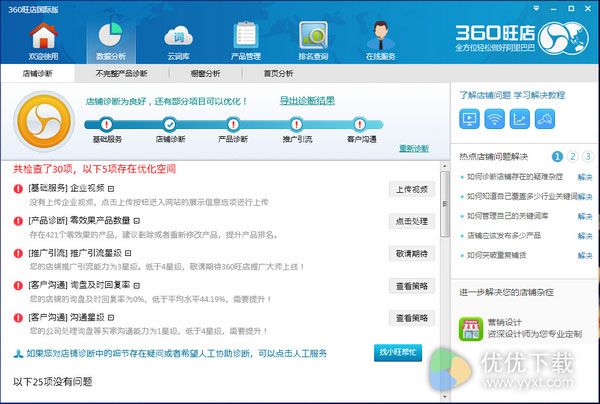Click 查看策略 for 询盘及时回复率
Viewport: 600px width, 404px height.
(x=412, y=286)
